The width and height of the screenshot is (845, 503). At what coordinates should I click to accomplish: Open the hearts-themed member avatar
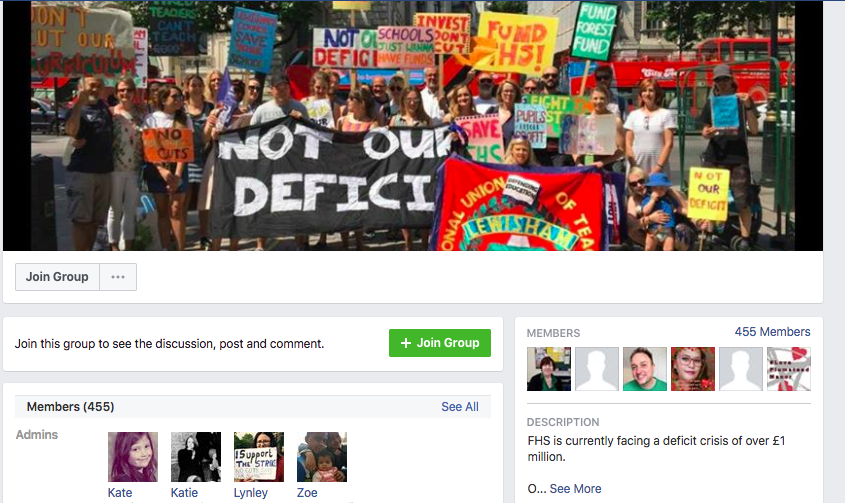[x=789, y=369]
